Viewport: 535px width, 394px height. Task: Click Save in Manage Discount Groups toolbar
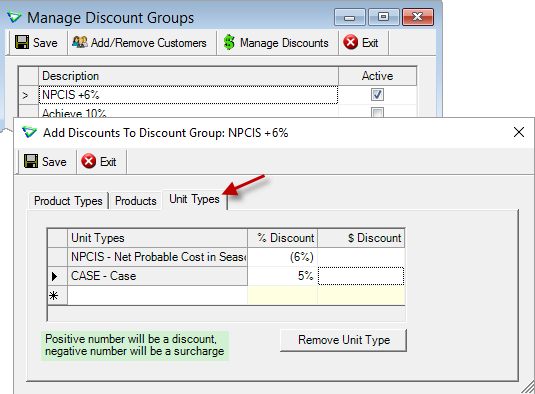pos(37,43)
